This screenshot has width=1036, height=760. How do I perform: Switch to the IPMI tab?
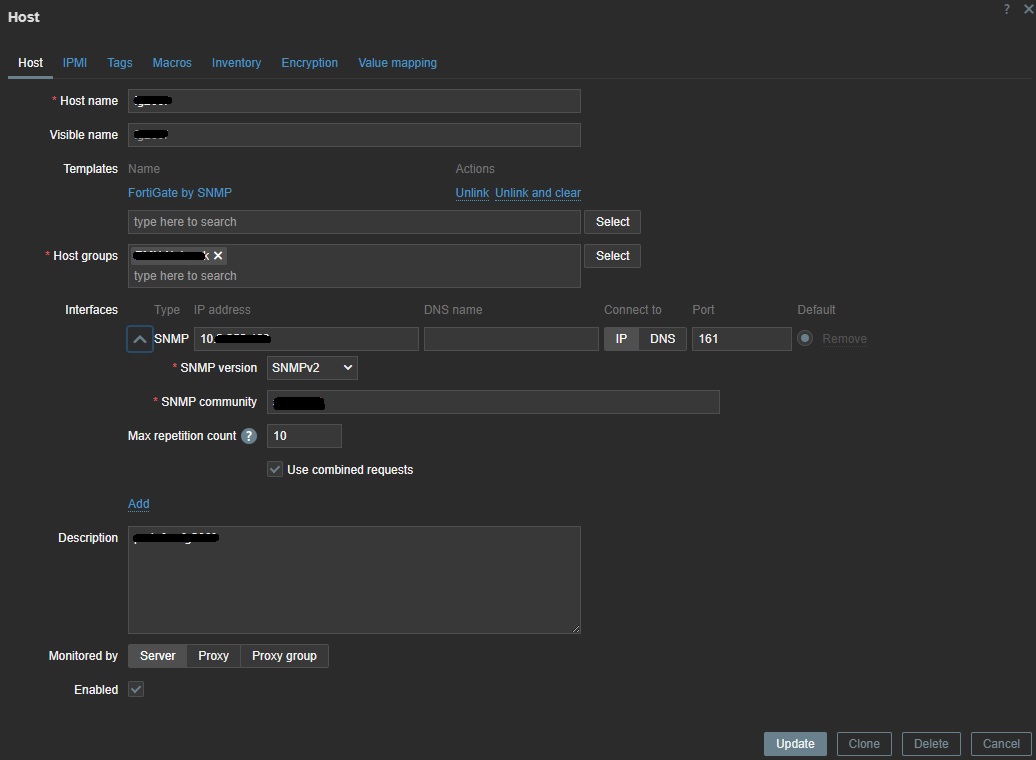75,63
